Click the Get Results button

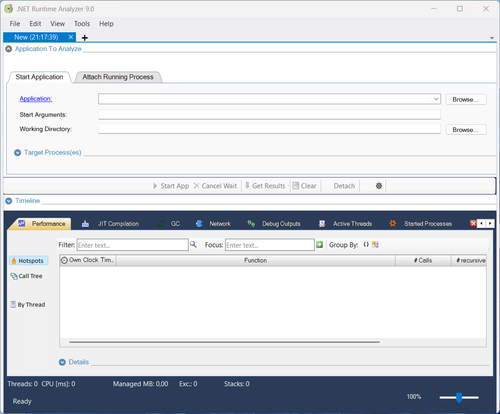[265, 186]
